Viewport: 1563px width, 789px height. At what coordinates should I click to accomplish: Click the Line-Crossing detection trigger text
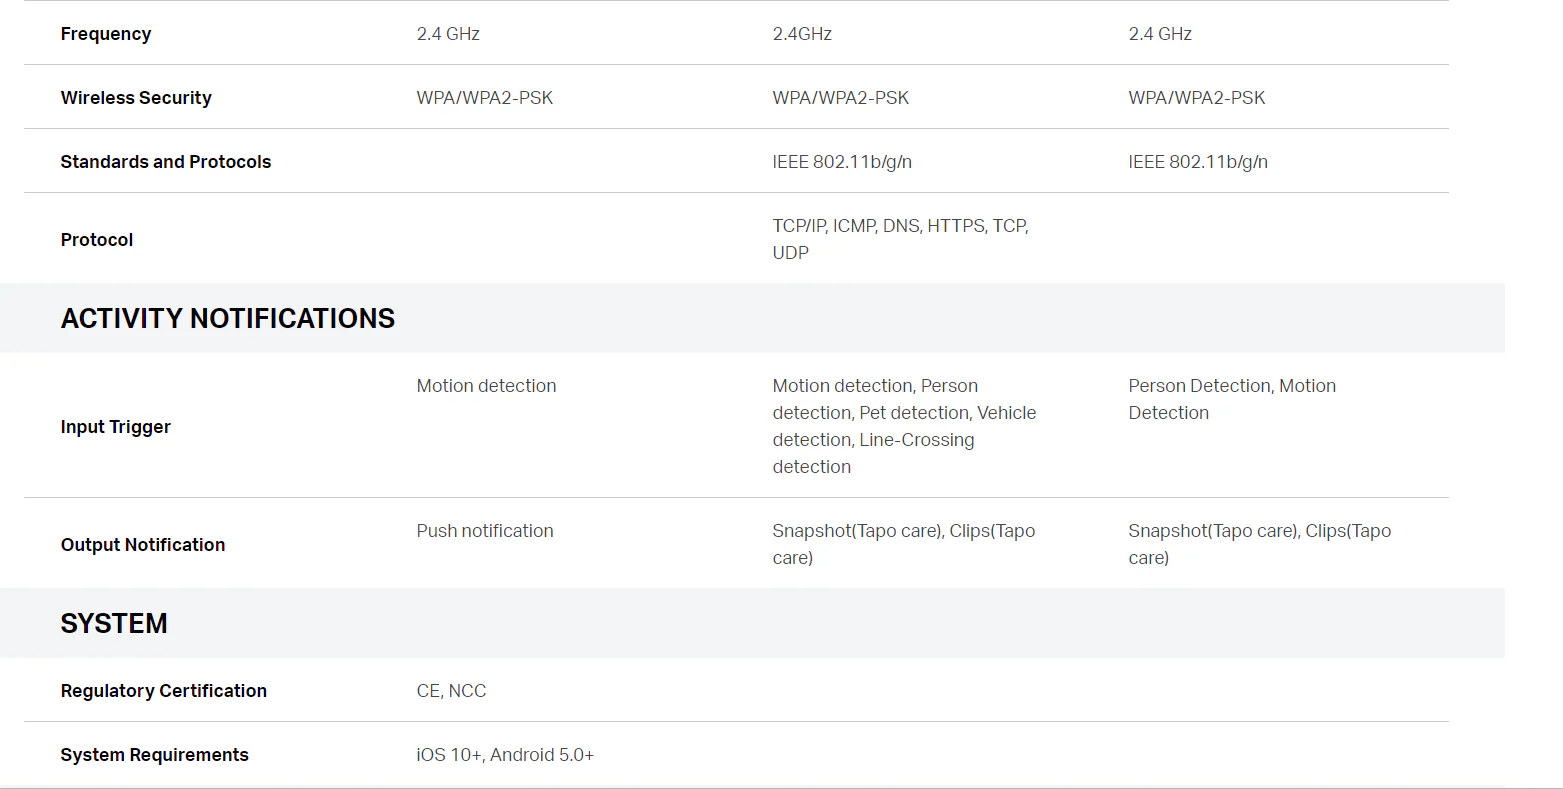tap(873, 453)
